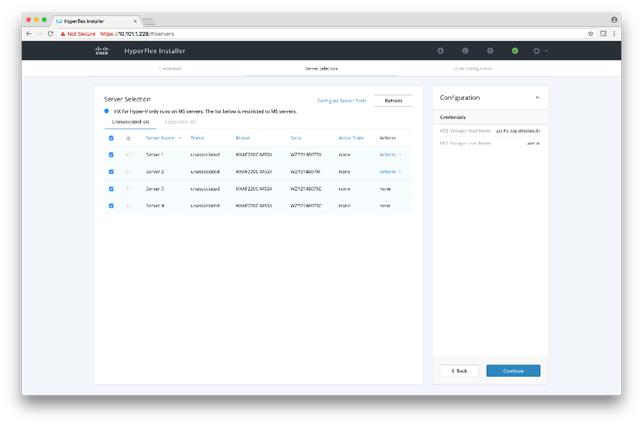Click the browser forward arrow
Screen dimensions: 643x426
tap(40, 34)
